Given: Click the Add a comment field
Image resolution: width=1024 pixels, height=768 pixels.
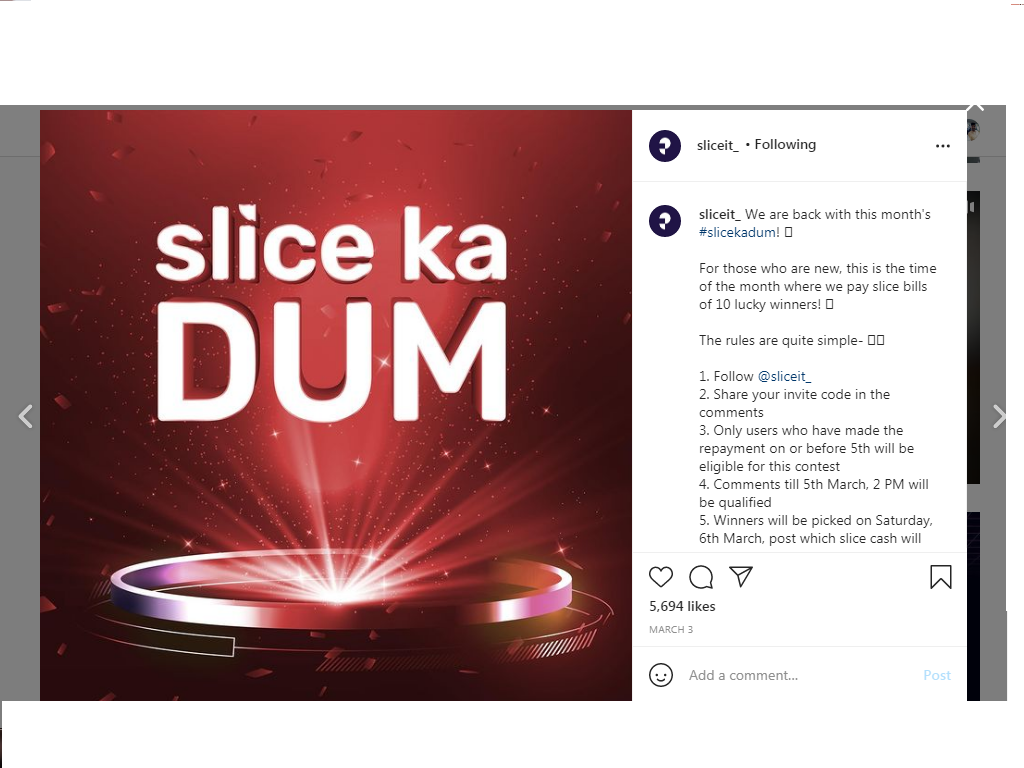Looking at the screenshot, I should pyautogui.click(x=800, y=675).
